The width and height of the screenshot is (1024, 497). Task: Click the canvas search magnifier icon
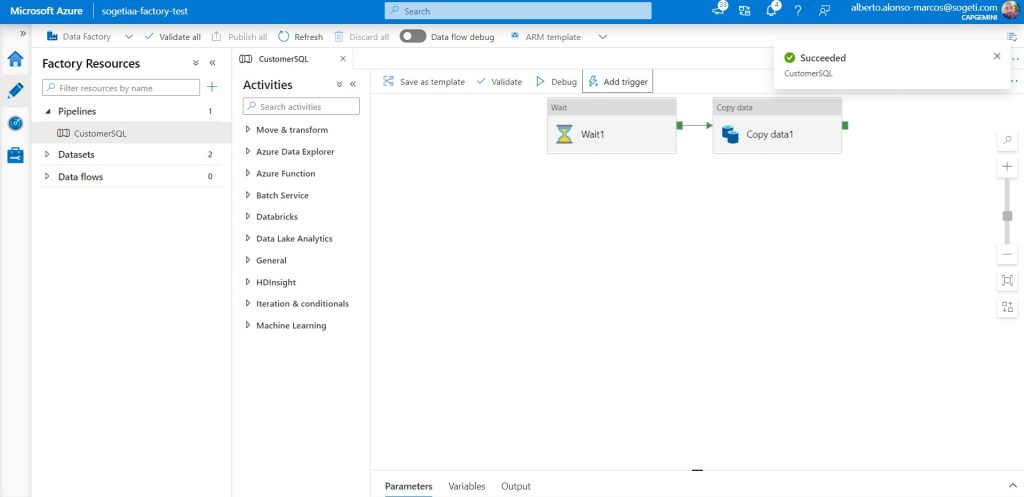(x=1007, y=139)
